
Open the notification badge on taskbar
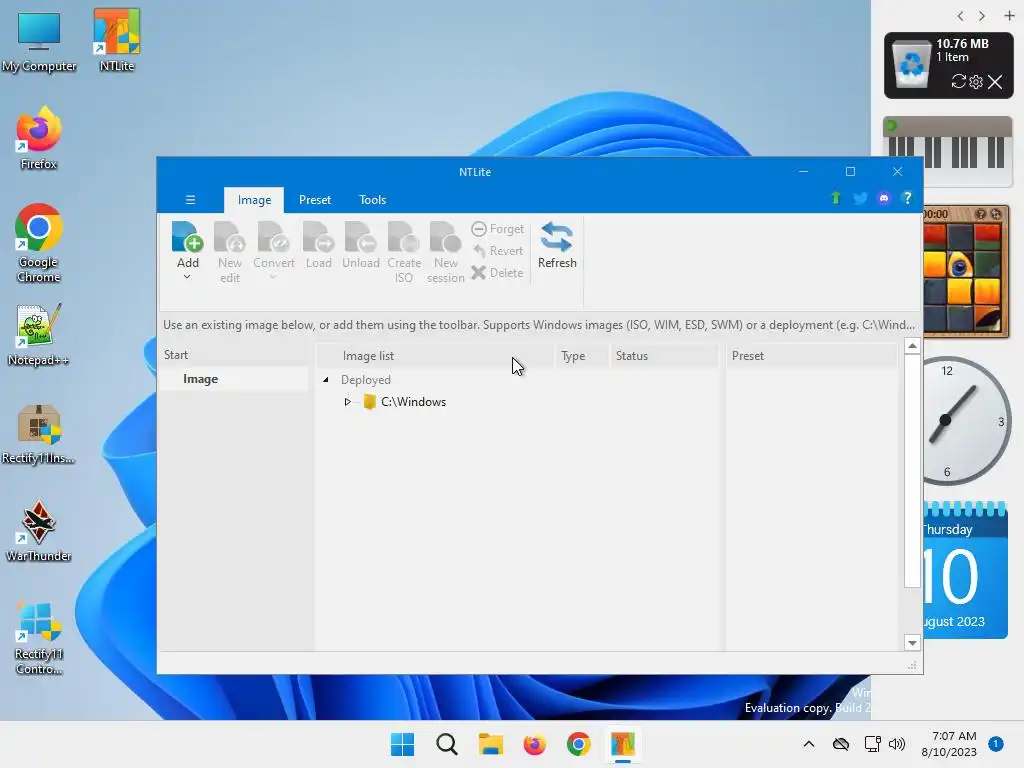996,744
